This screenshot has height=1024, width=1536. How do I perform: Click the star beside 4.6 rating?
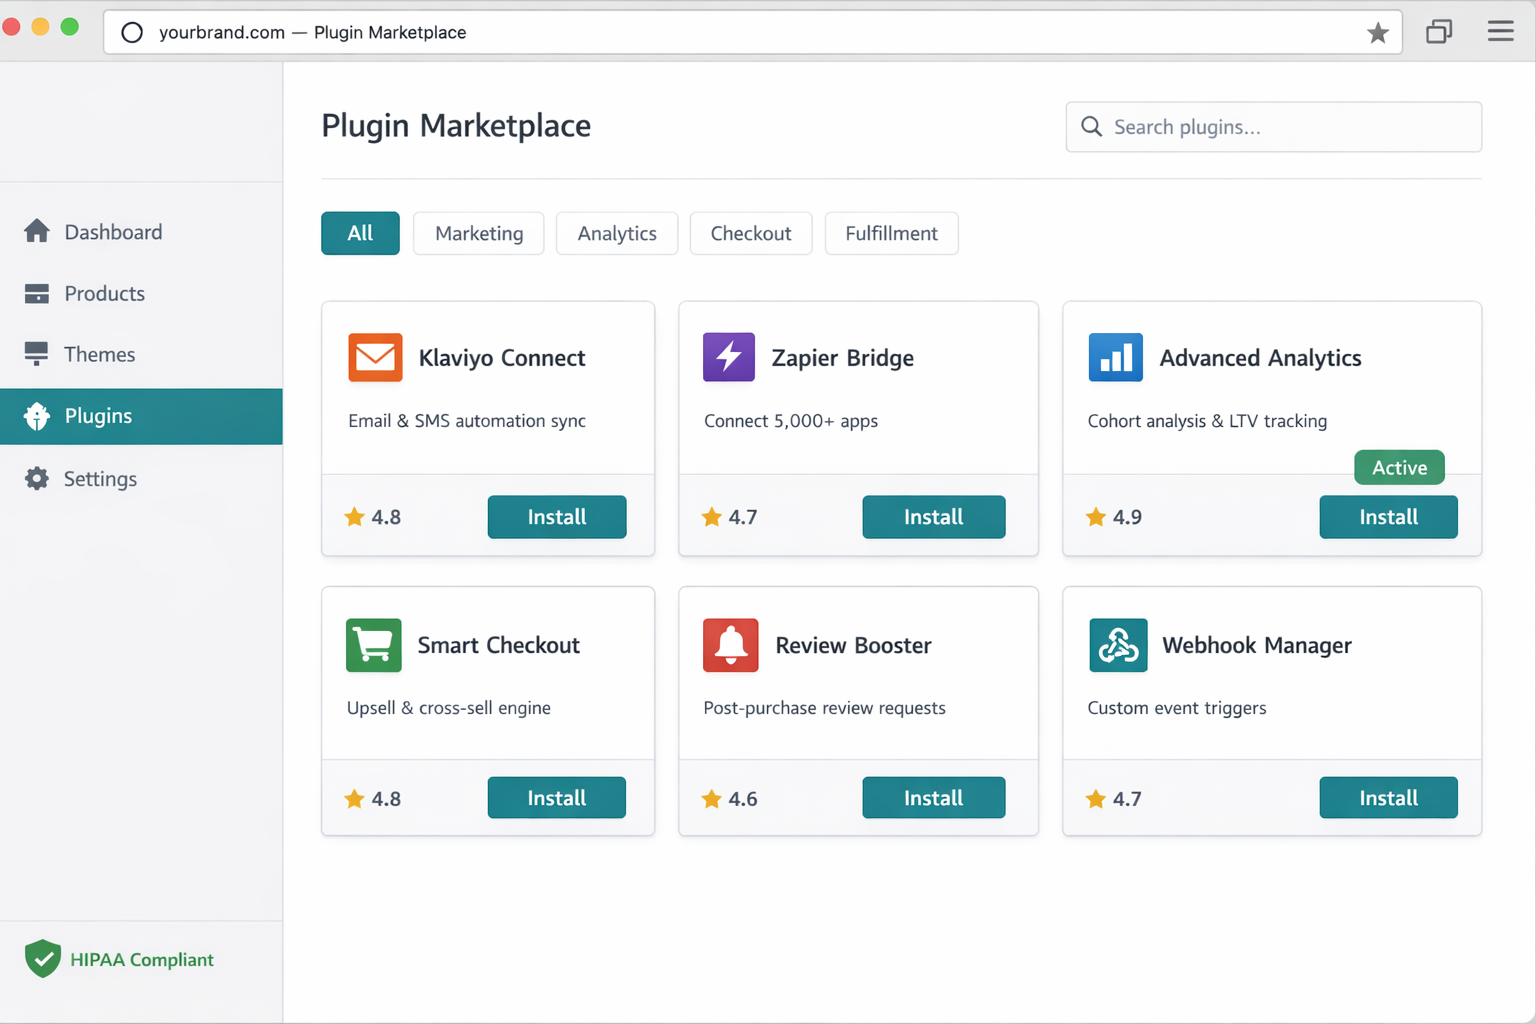(711, 799)
